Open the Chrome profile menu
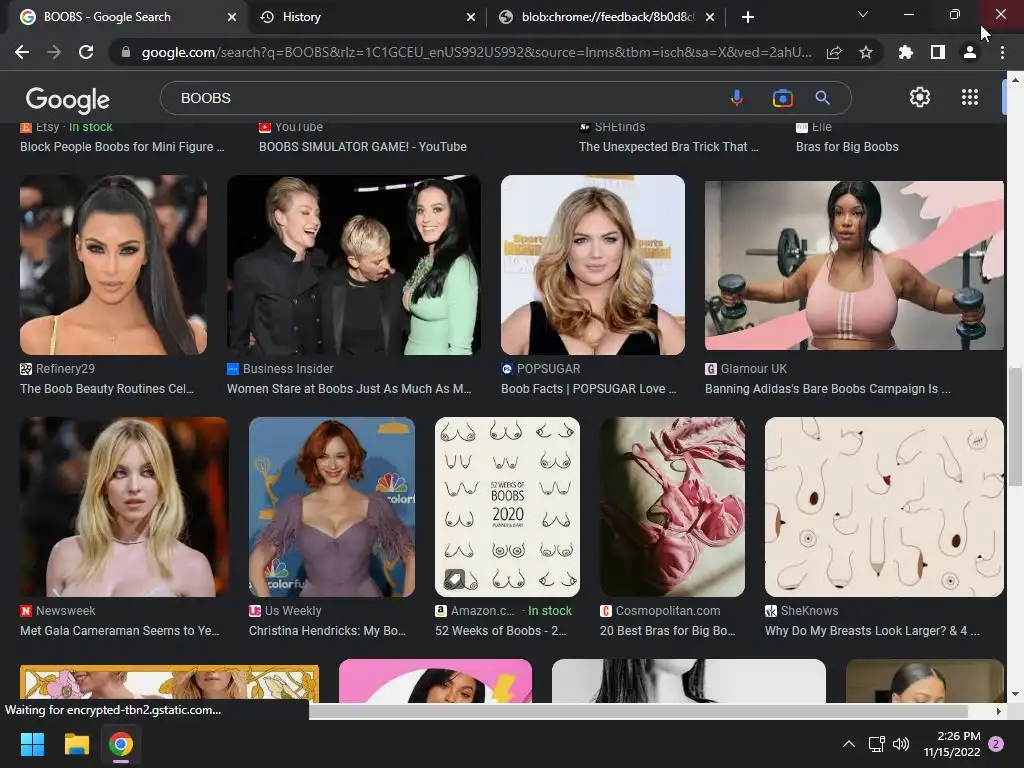Image resolution: width=1024 pixels, height=768 pixels. point(970,52)
